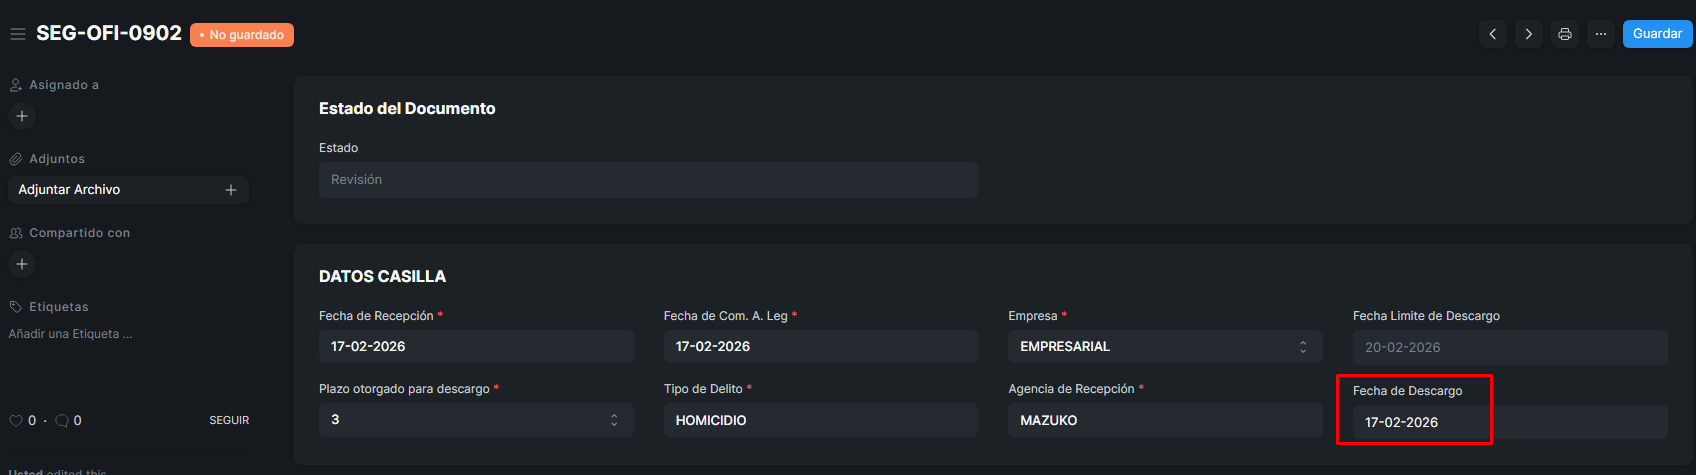The height and width of the screenshot is (475, 1696).
Task: Click the plus icon under Asignado a
Action: pyautogui.click(x=22, y=116)
